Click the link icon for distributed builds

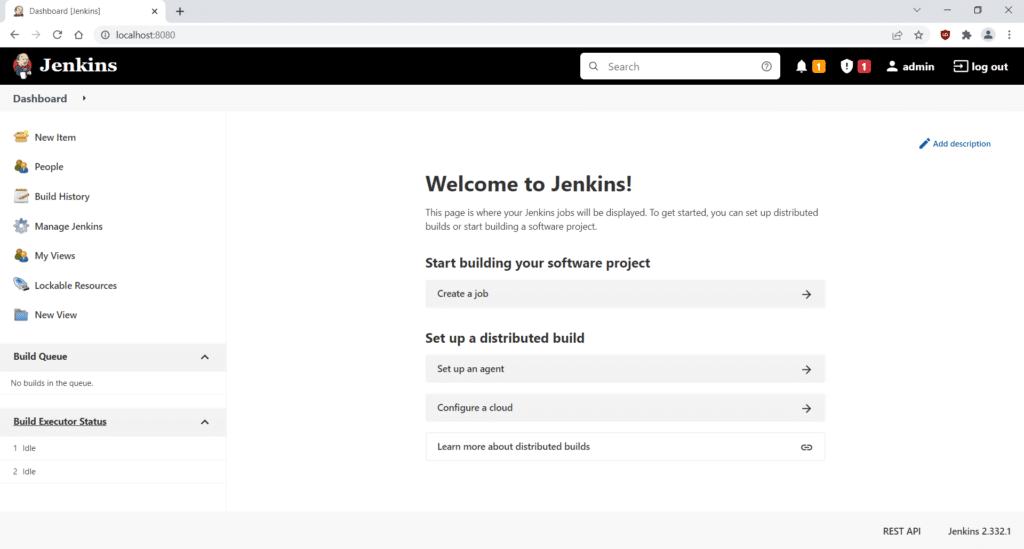pyautogui.click(x=807, y=447)
